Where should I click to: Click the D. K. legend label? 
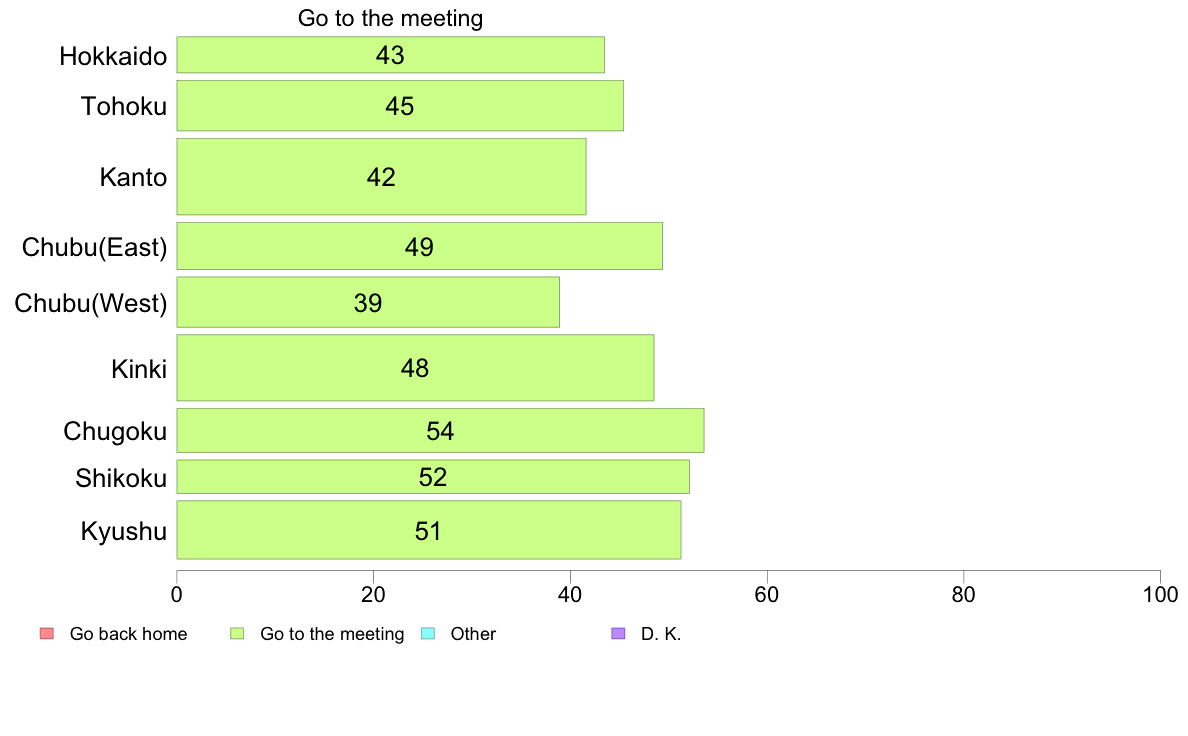point(661,634)
